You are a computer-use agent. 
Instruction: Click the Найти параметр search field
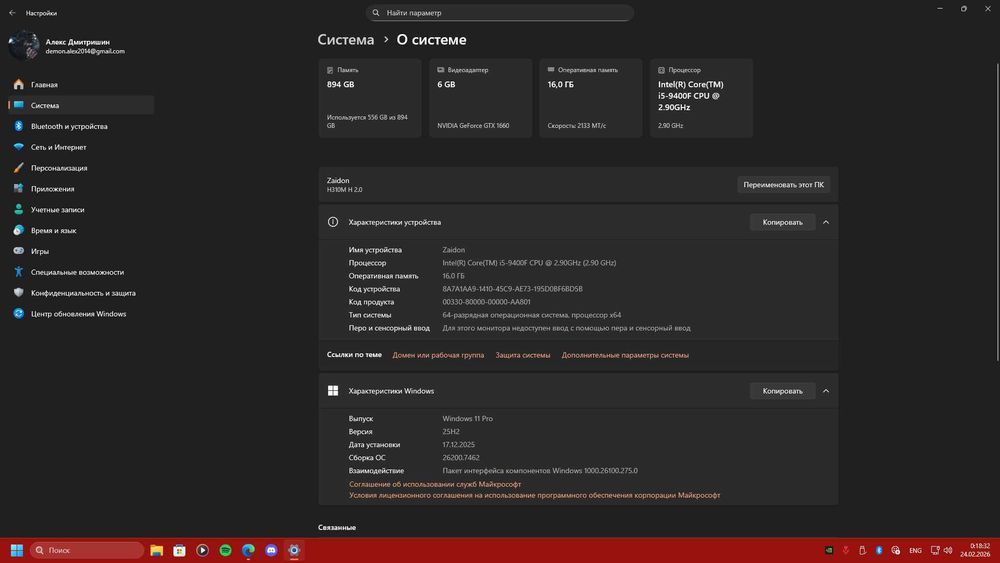[500, 13]
